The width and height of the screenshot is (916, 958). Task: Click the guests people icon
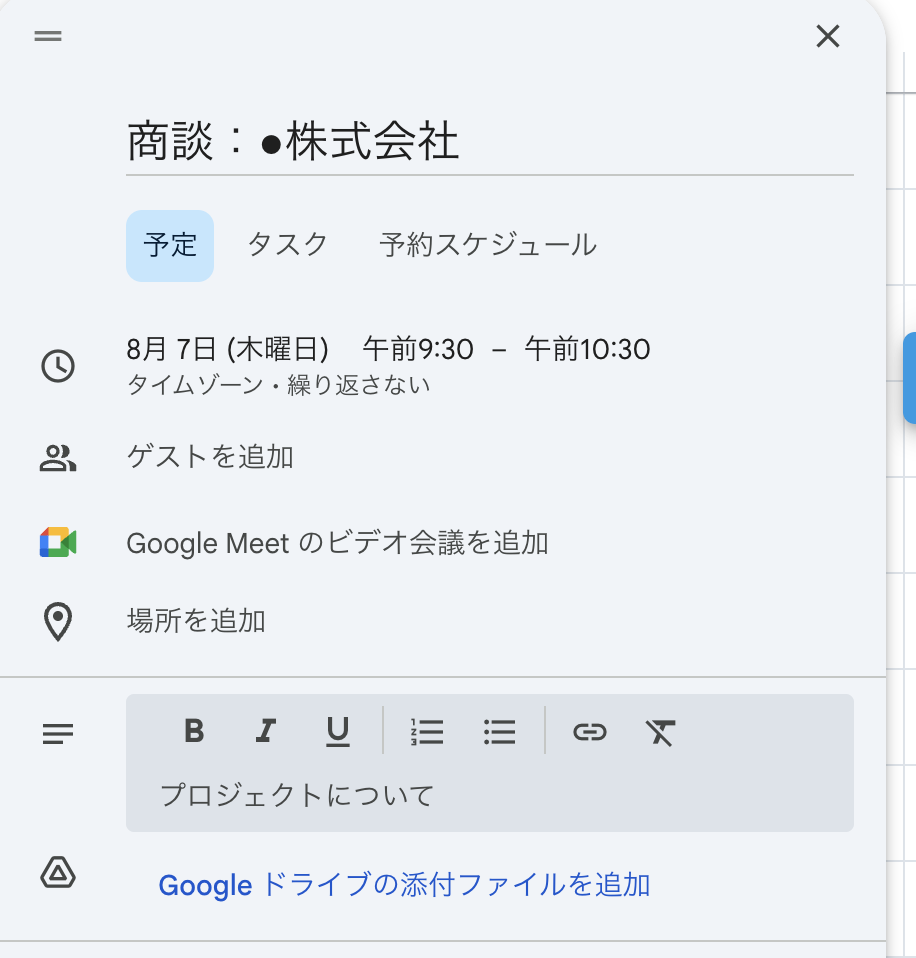pos(58,458)
